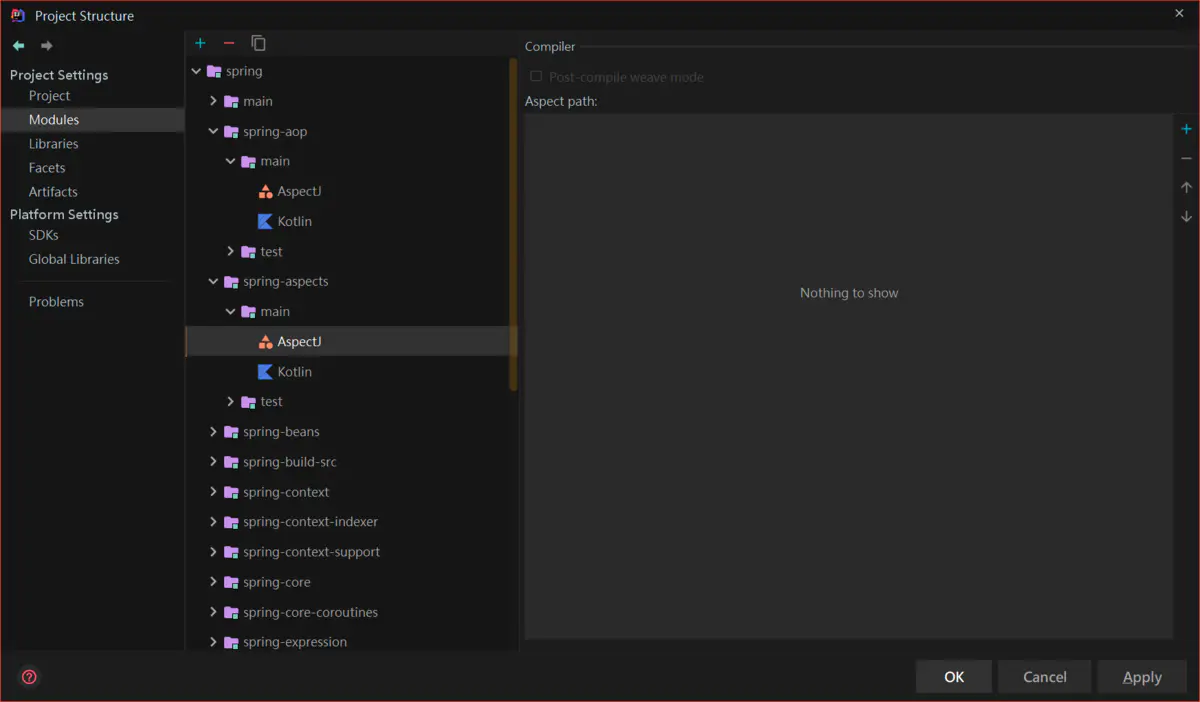Remove aspect path entry with minus icon

(x=1187, y=158)
